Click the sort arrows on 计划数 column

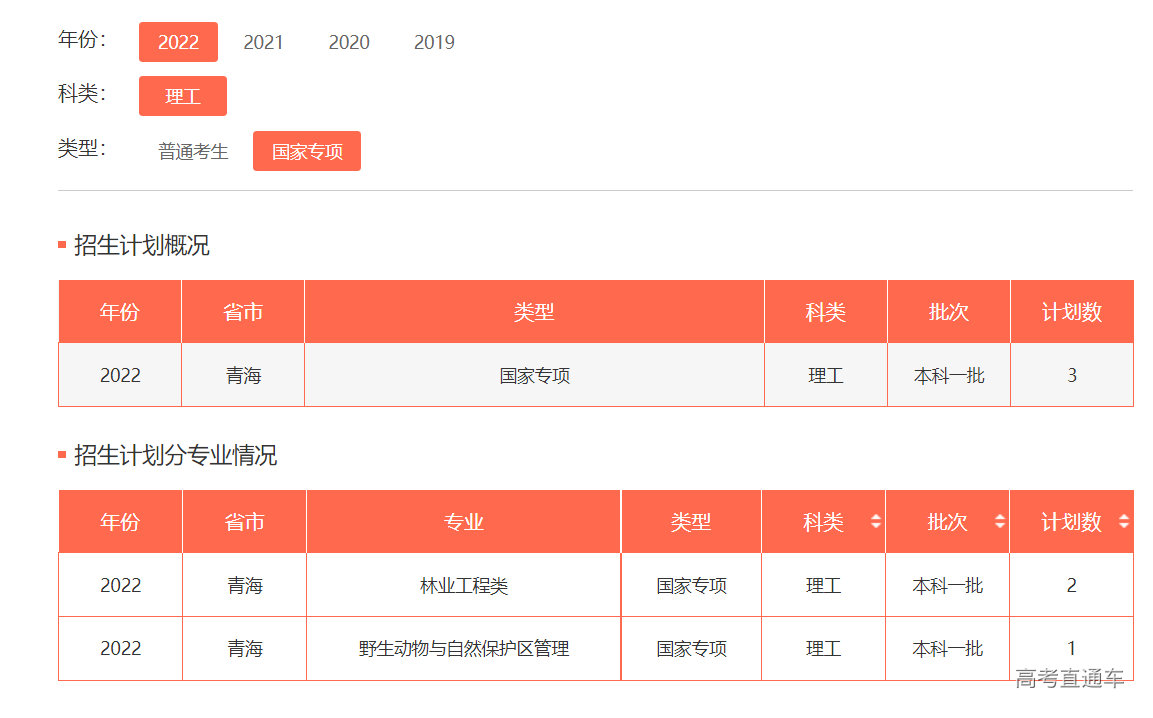(1123, 522)
